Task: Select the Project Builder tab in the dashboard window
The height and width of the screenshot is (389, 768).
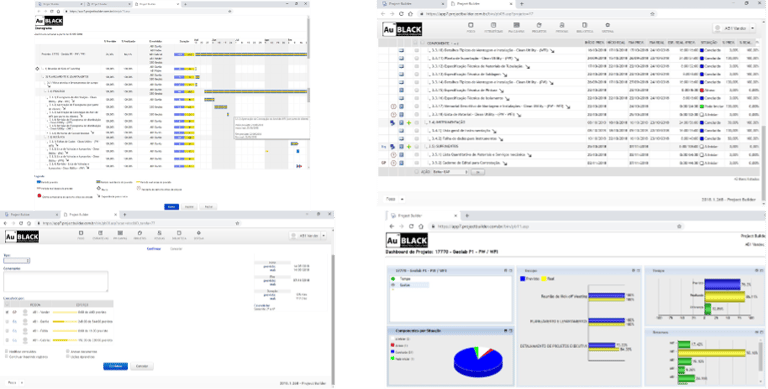Action: [424, 216]
